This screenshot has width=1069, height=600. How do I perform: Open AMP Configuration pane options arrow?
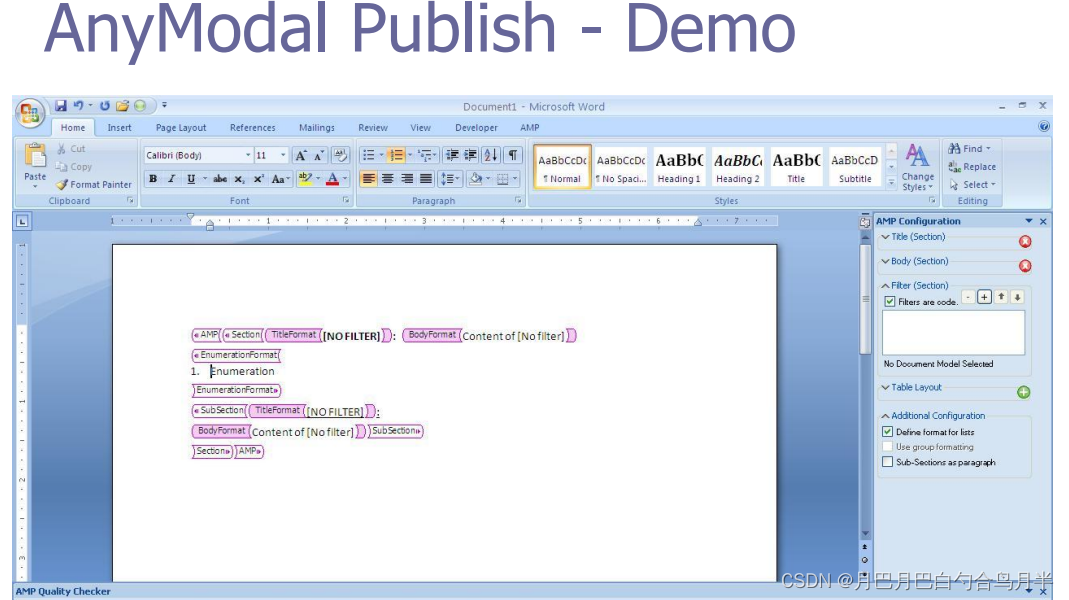point(1029,221)
